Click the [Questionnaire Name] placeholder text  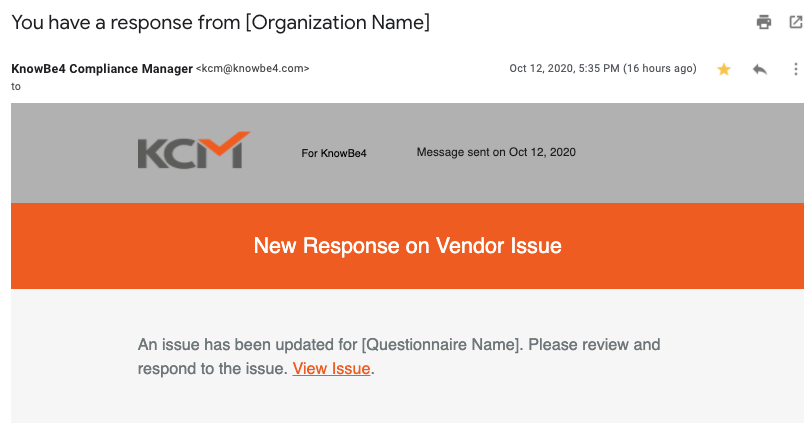pos(442,344)
